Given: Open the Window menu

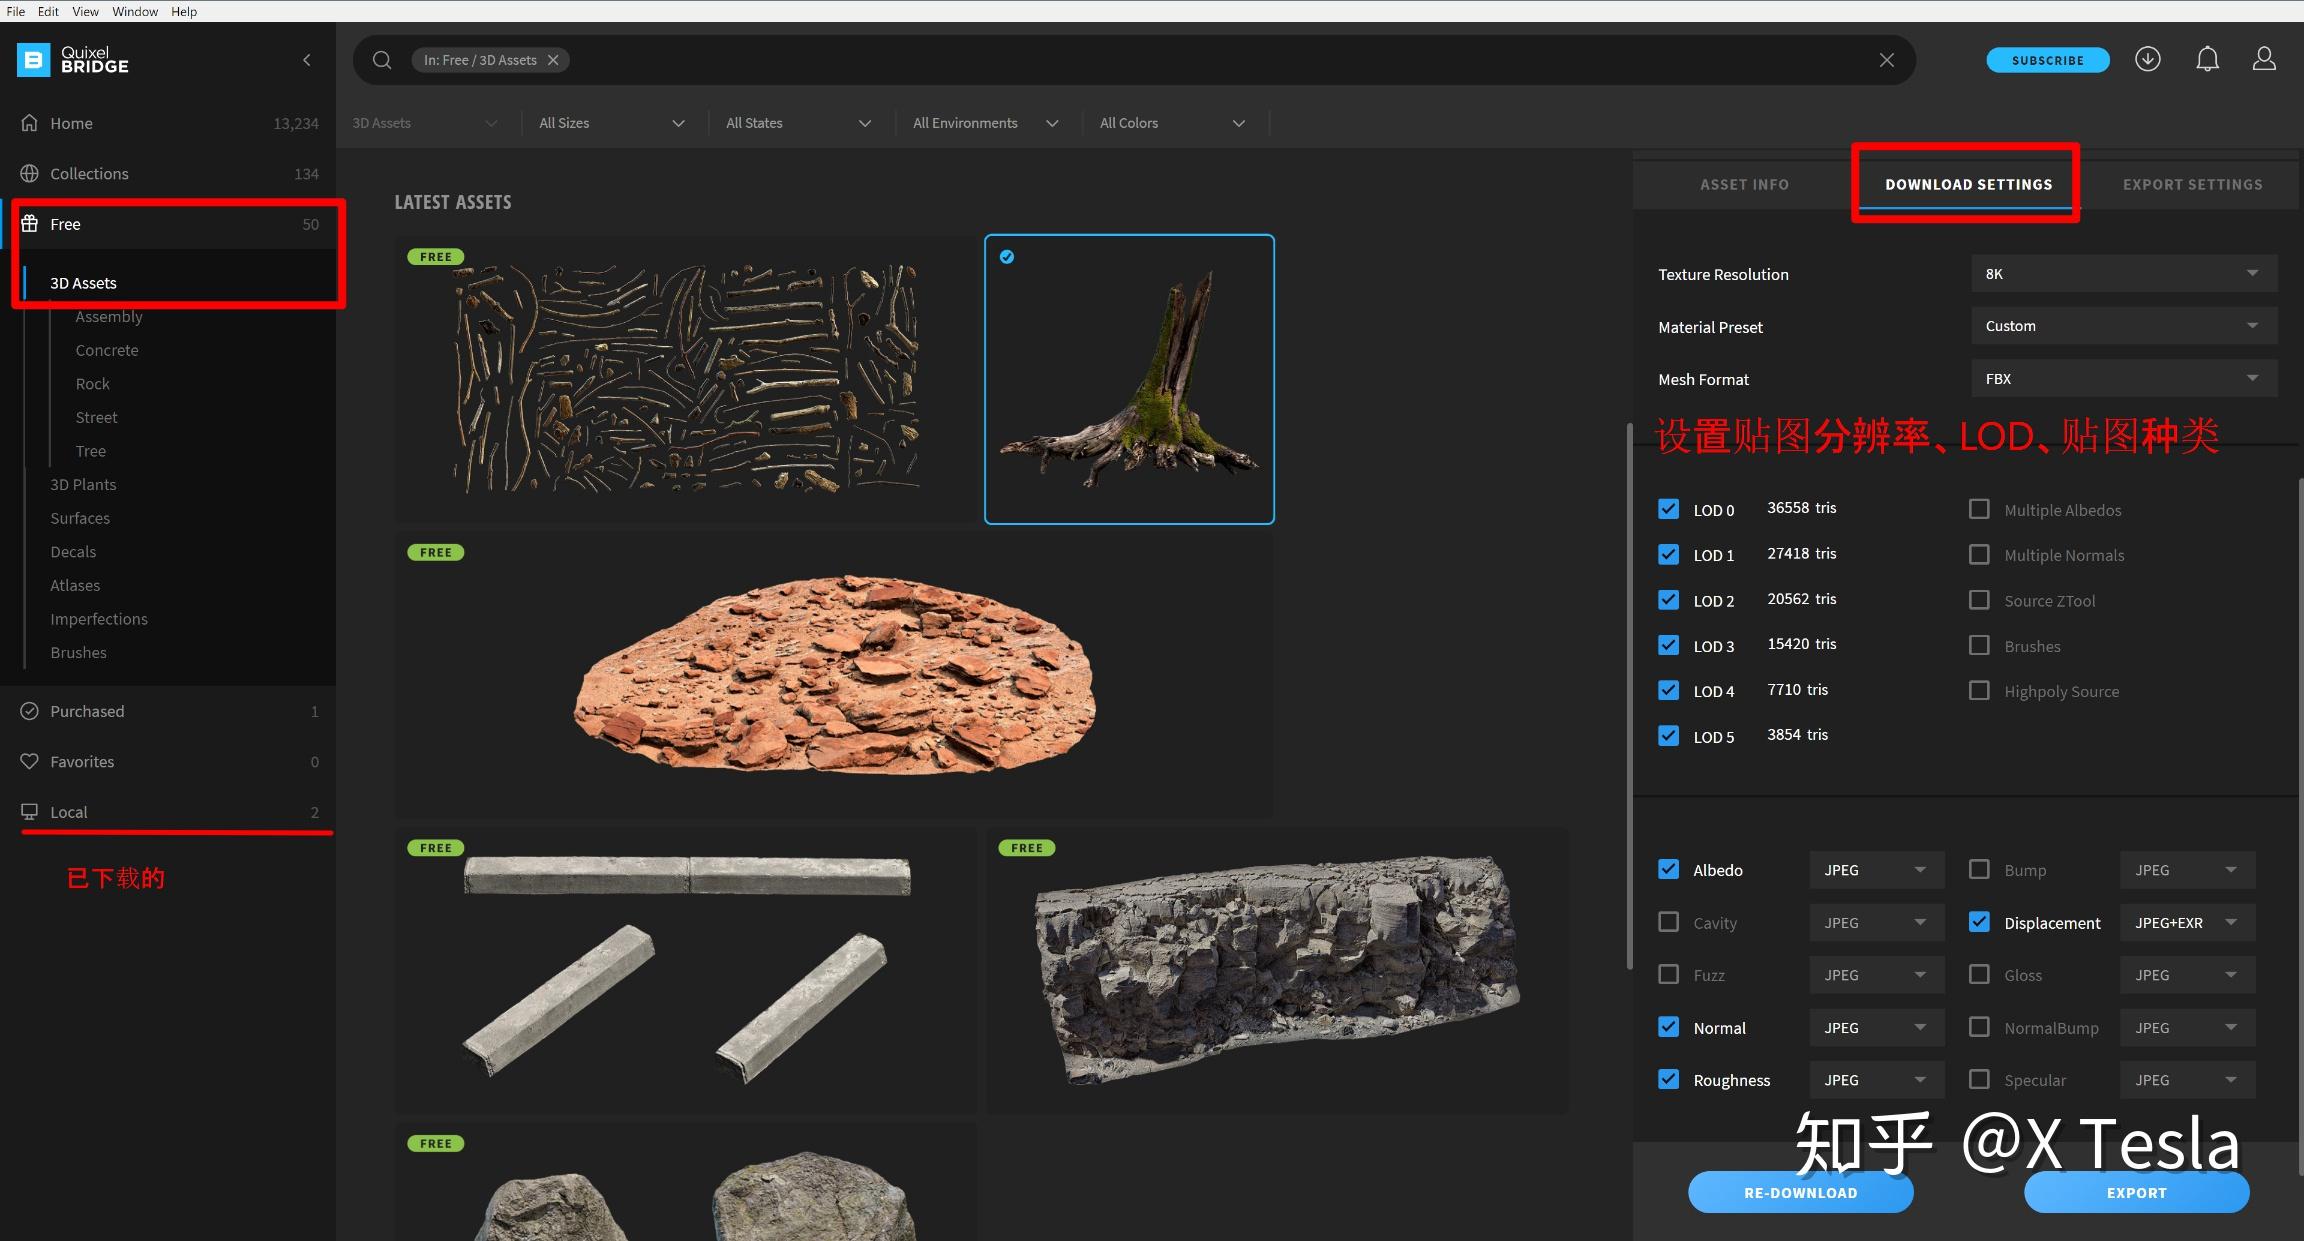Looking at the screenshot, I should coord(135,11).
